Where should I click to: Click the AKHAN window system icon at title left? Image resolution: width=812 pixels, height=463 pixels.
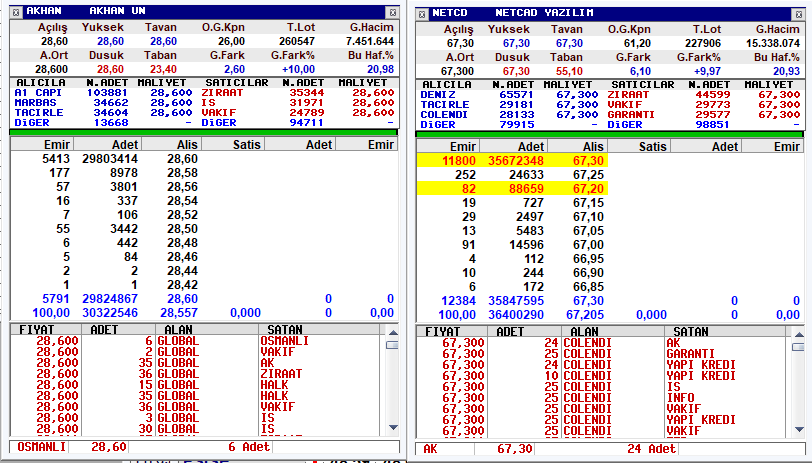tap(16, 11)
